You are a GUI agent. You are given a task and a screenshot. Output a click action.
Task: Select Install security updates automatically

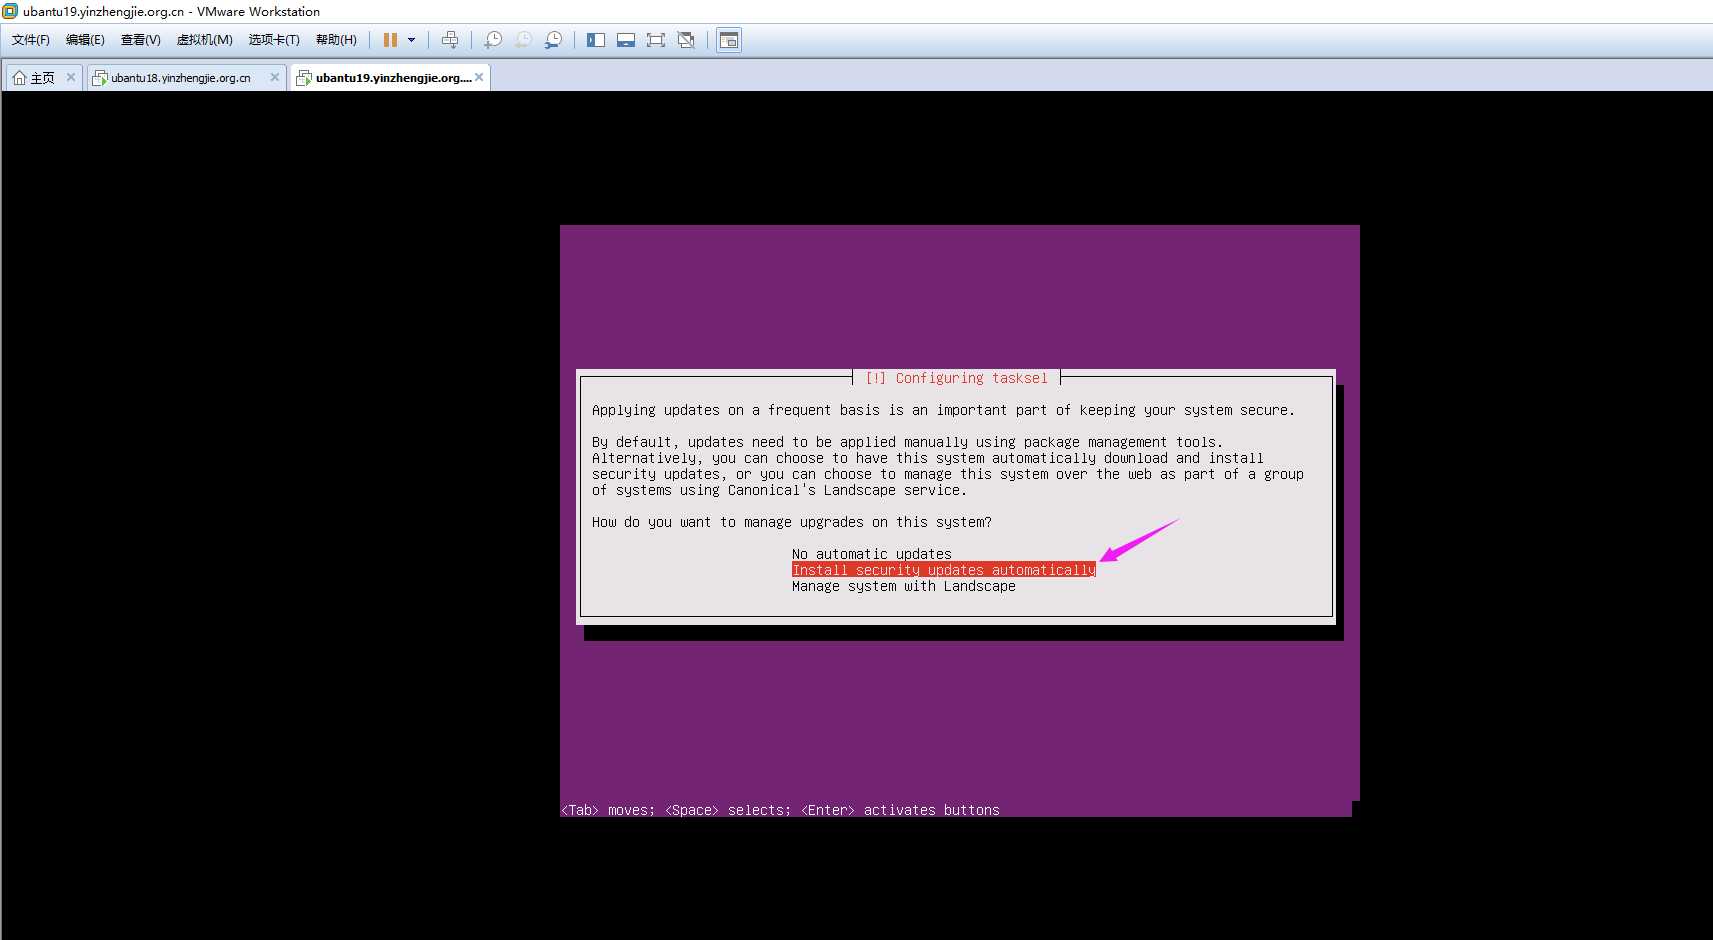coord(943,570)
